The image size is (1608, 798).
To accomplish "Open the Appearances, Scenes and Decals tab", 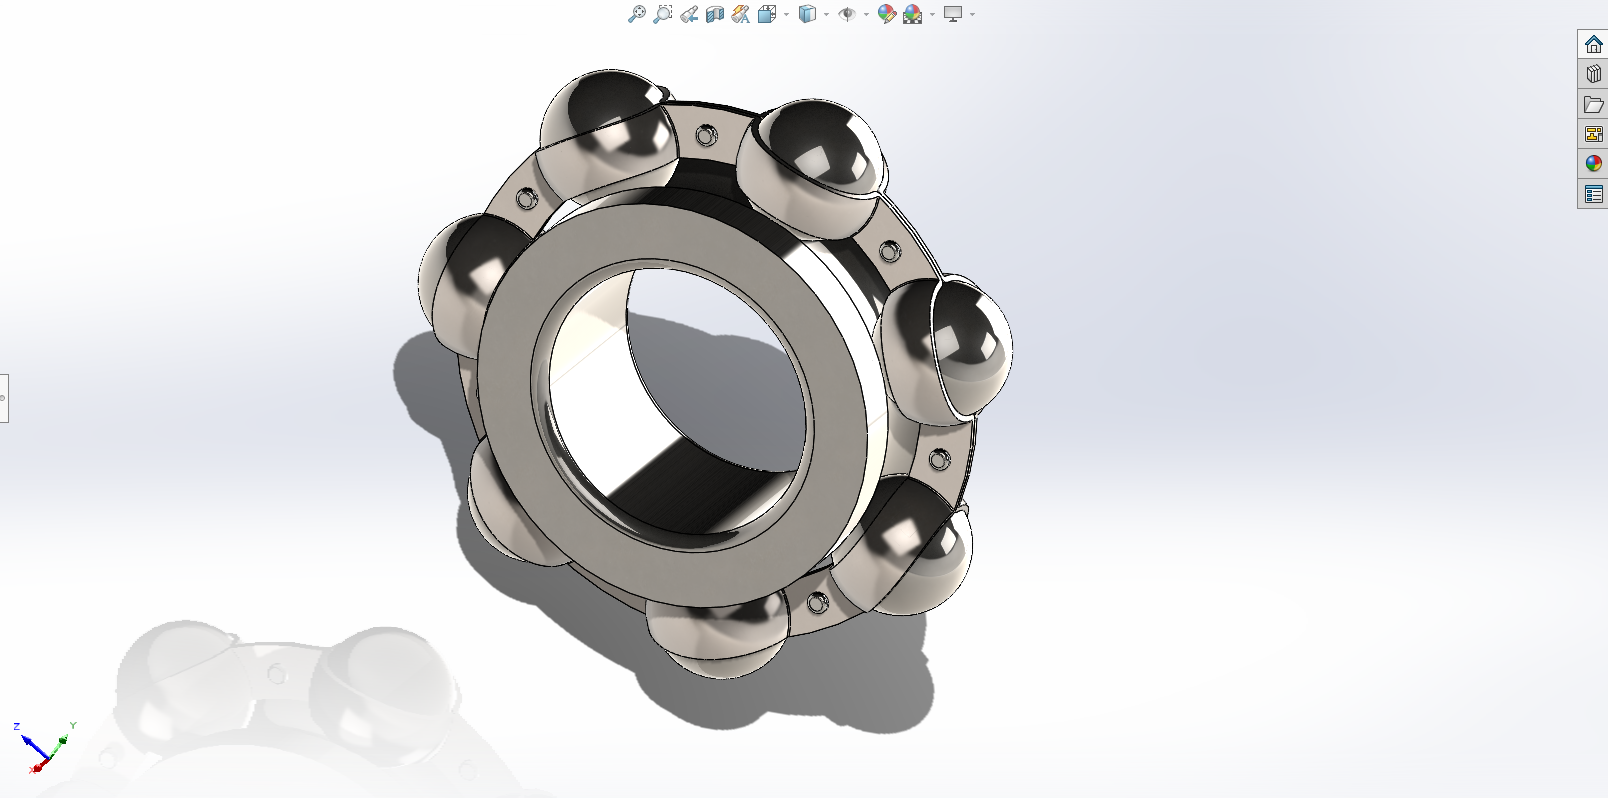I will tap(1593, 164).
